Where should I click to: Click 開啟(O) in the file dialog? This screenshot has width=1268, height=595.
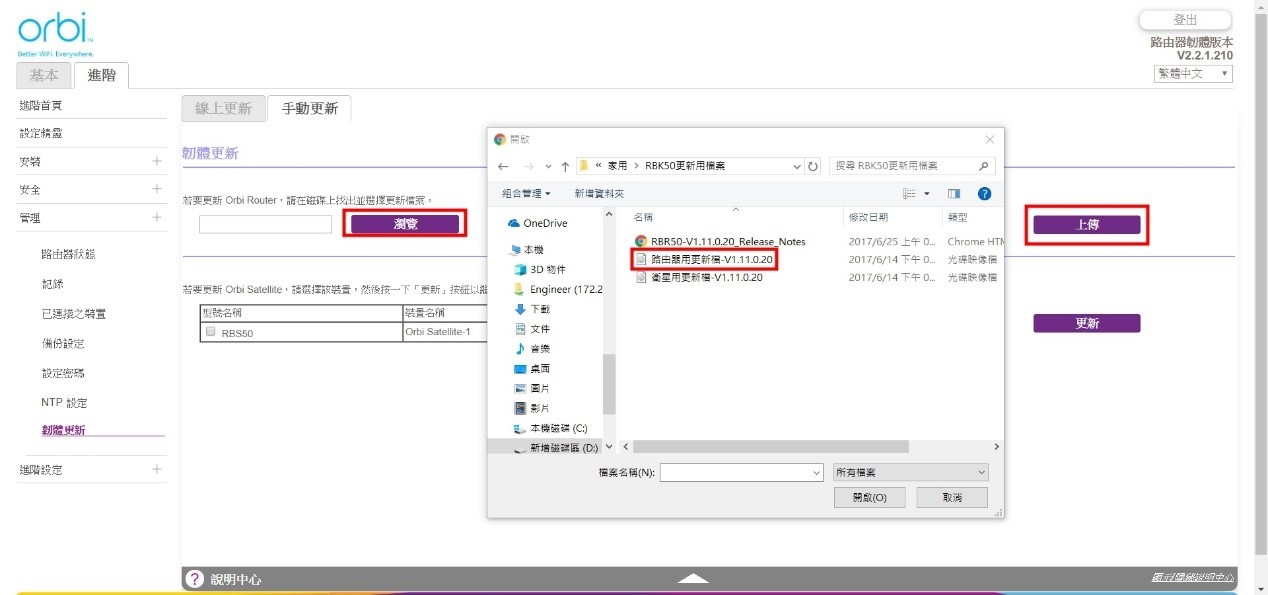(x=870, y=497)
